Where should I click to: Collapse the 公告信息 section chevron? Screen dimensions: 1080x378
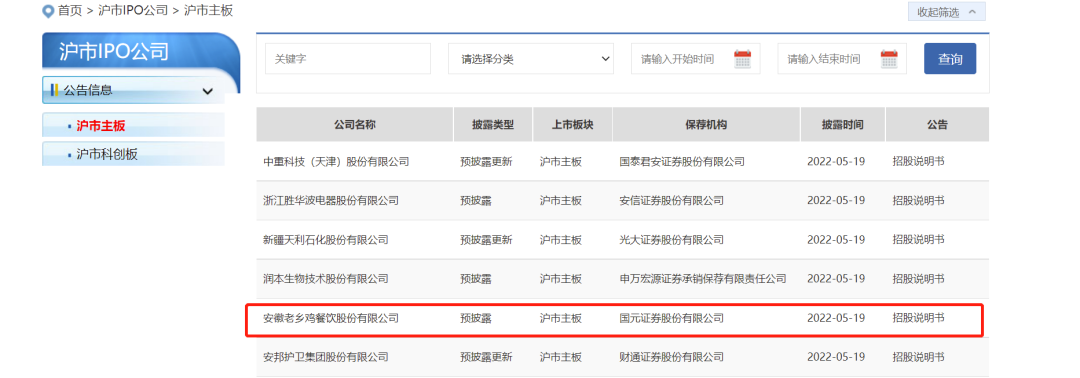207,91
